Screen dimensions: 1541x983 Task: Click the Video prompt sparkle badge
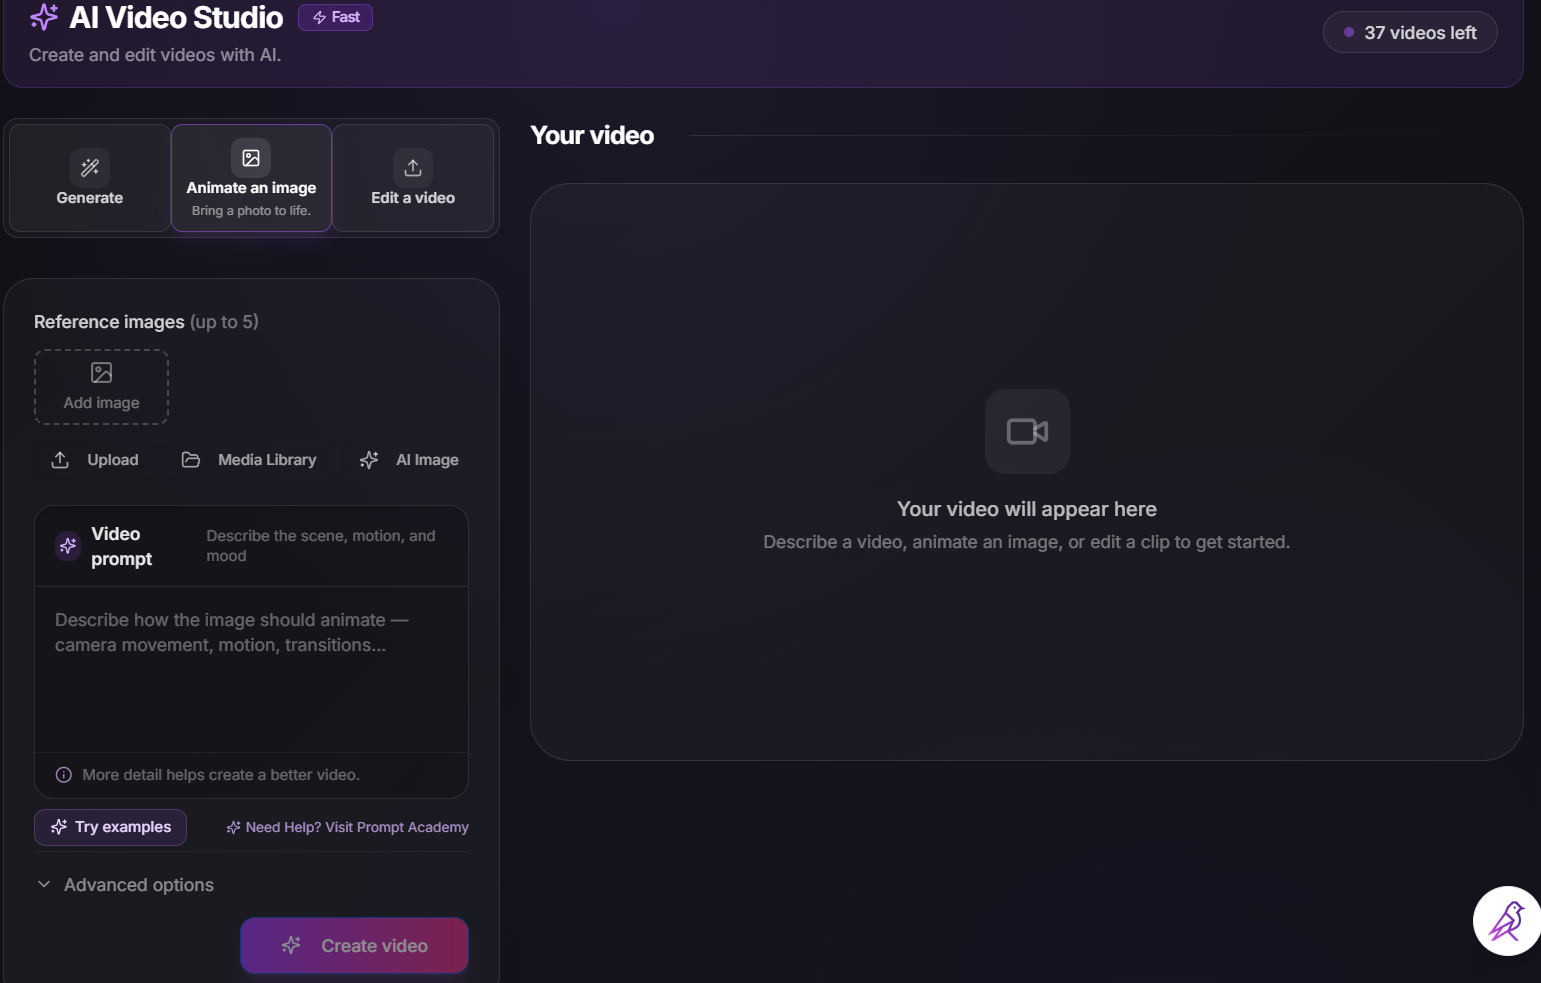[68, 546]
